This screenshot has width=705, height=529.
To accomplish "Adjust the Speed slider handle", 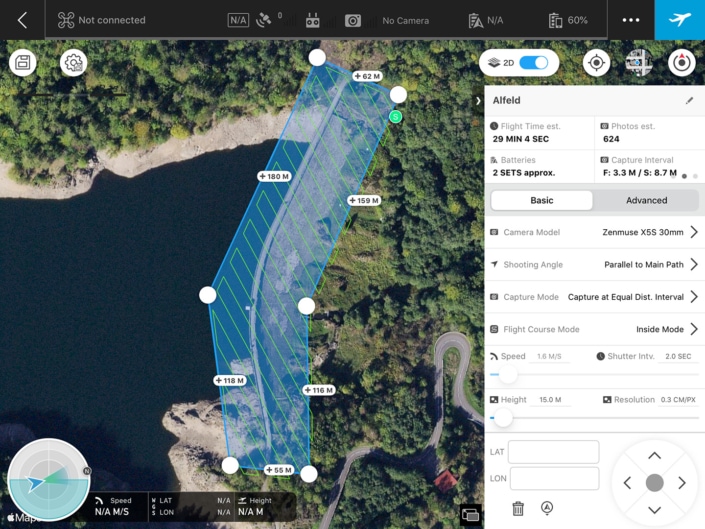I will tap(508, 375).
